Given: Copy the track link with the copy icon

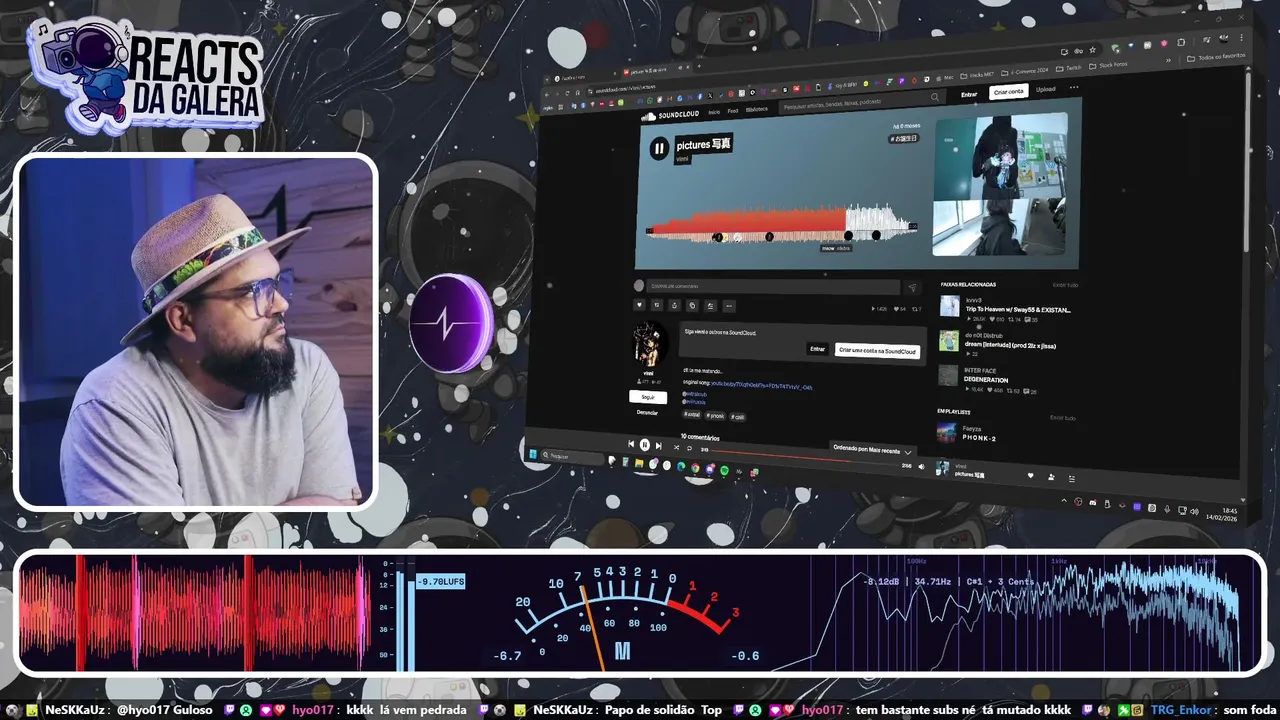Looking at the screenshot, I should 693,306.
